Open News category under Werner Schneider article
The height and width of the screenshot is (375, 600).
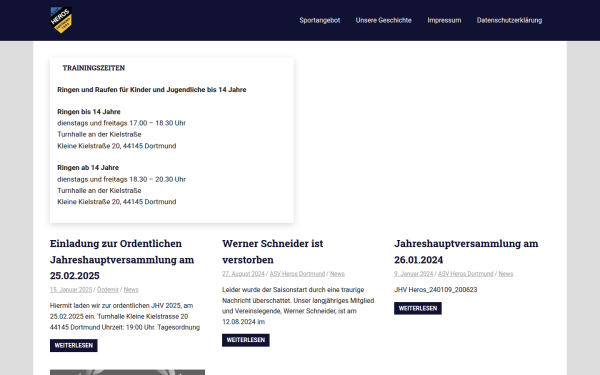click(x=337, y=274)
